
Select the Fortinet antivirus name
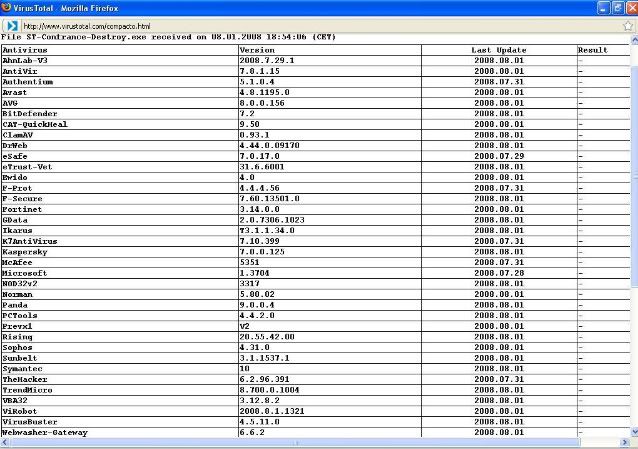tap(22, 209)
